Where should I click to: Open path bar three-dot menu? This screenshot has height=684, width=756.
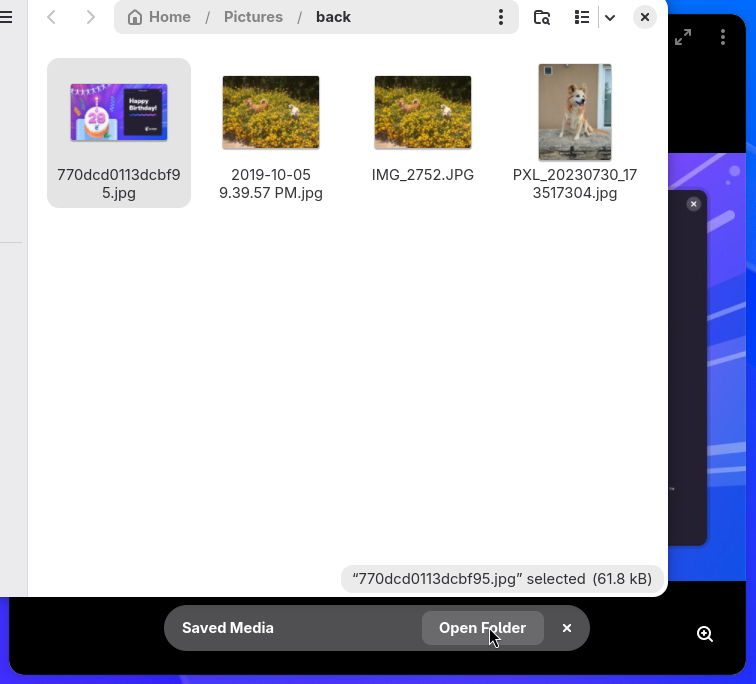(501, 17)
